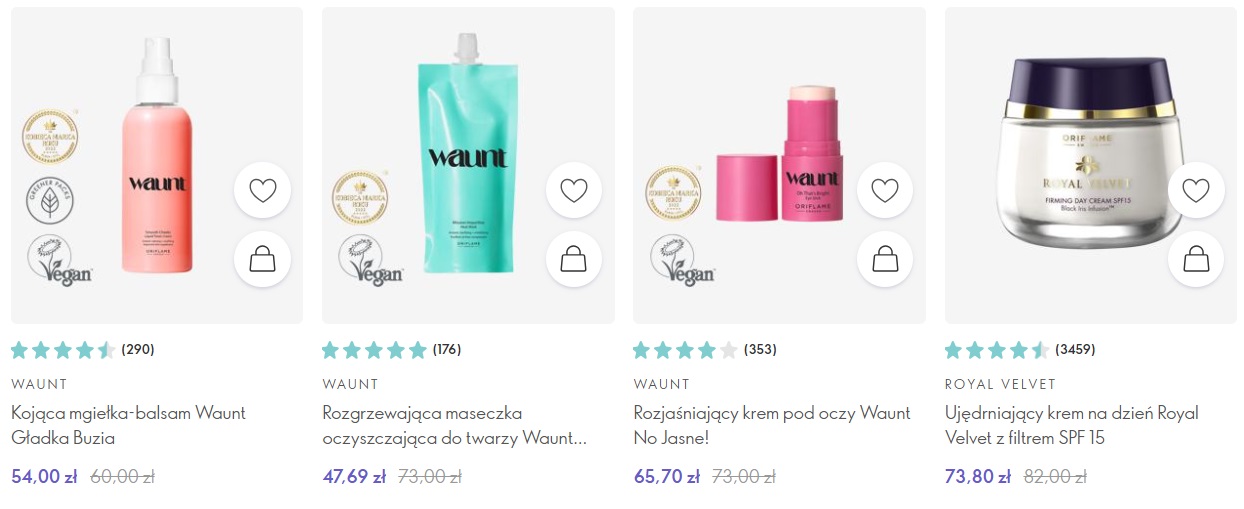The height and width of the screenshot is (509, 1244).
Task: Open Rozgrzewająca maseczka oczyszczająca product title
Action: point(454,425)
